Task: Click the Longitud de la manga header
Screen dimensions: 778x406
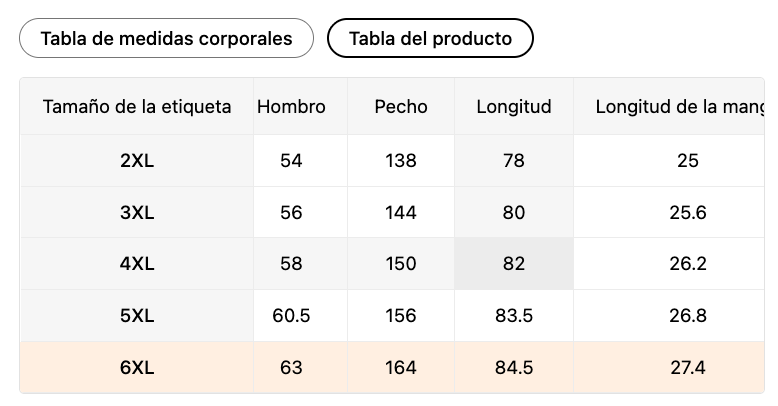Action: point(669,106)
